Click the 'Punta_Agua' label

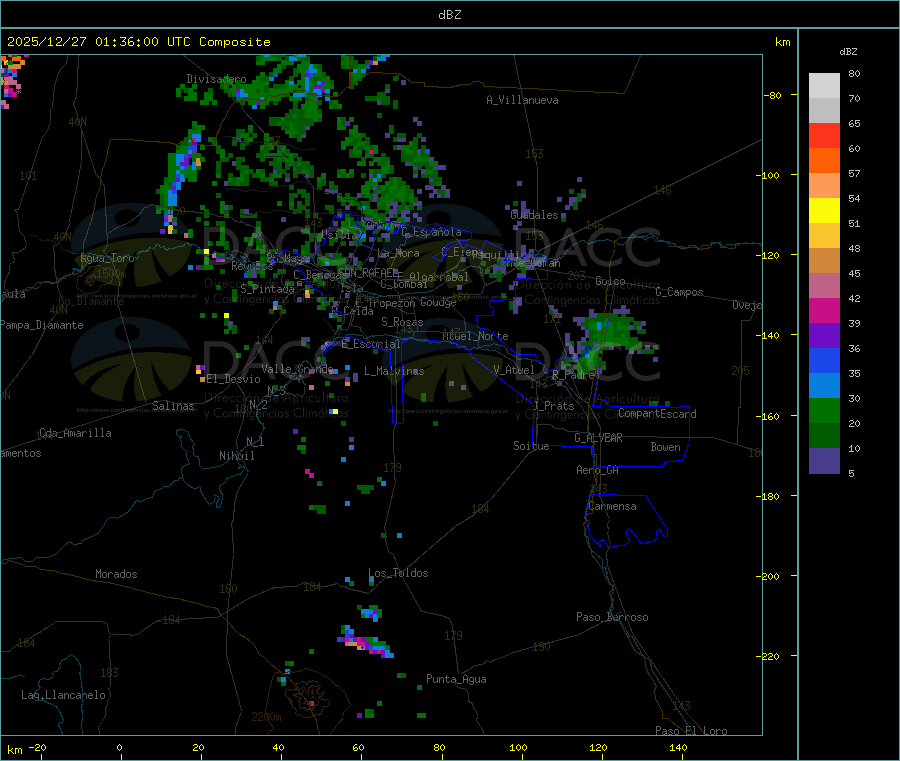[x=456, y=680]
